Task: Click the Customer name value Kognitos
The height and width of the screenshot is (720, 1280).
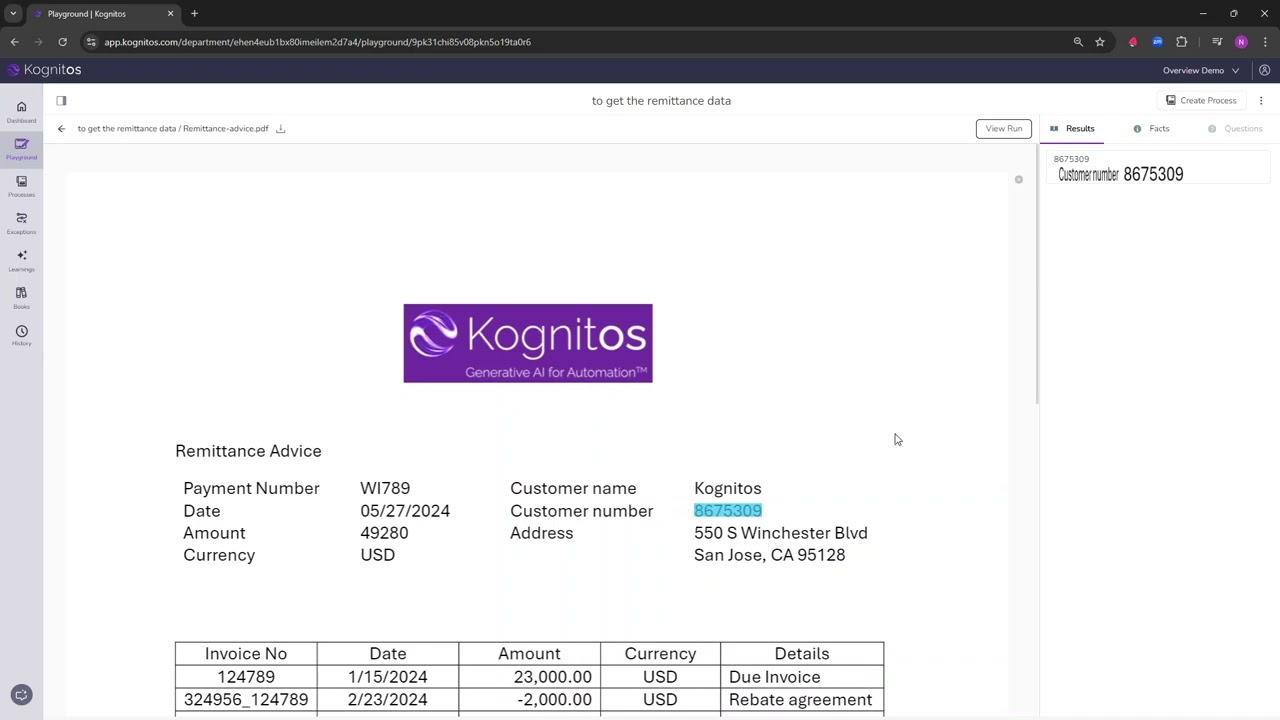Action: click(x=728, y=488)
